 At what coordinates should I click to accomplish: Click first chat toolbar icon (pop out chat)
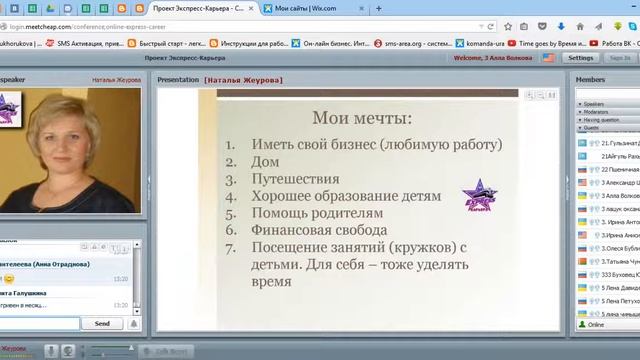tap(84, 247)
